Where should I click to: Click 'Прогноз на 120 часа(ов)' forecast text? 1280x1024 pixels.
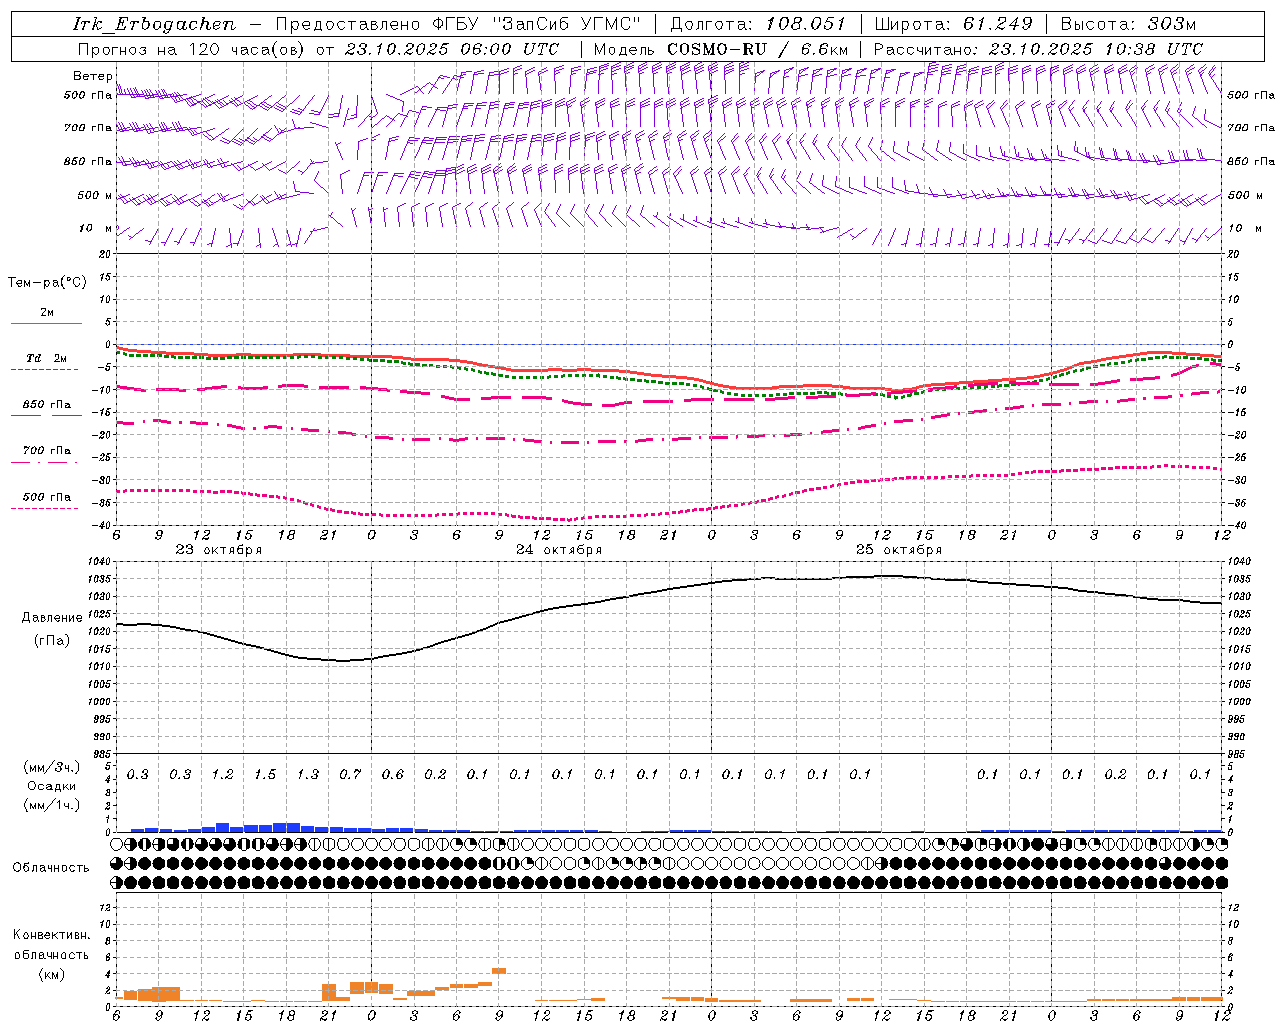pyautogui.click(x=191, y=49)
